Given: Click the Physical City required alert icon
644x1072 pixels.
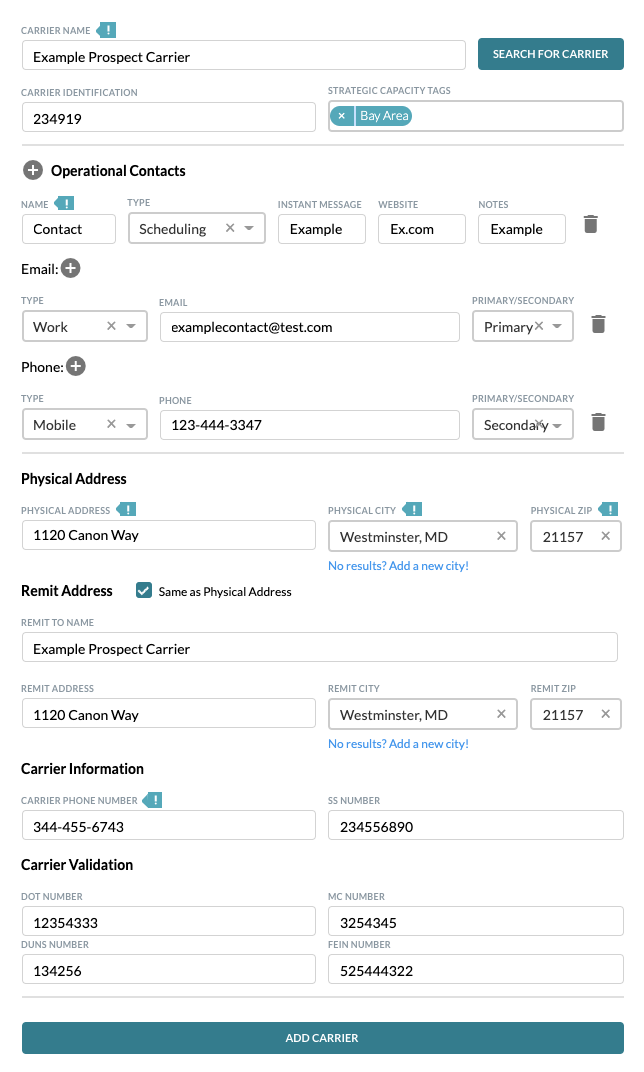Looking at the screenshot, I should (x=412, y=509).
